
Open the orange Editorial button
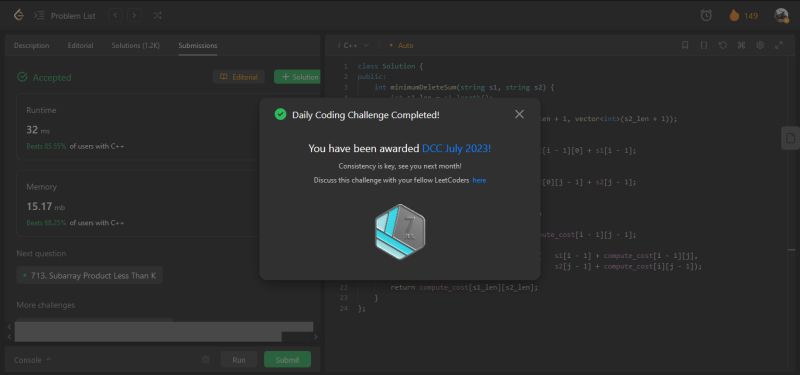[x=239, y=77]
